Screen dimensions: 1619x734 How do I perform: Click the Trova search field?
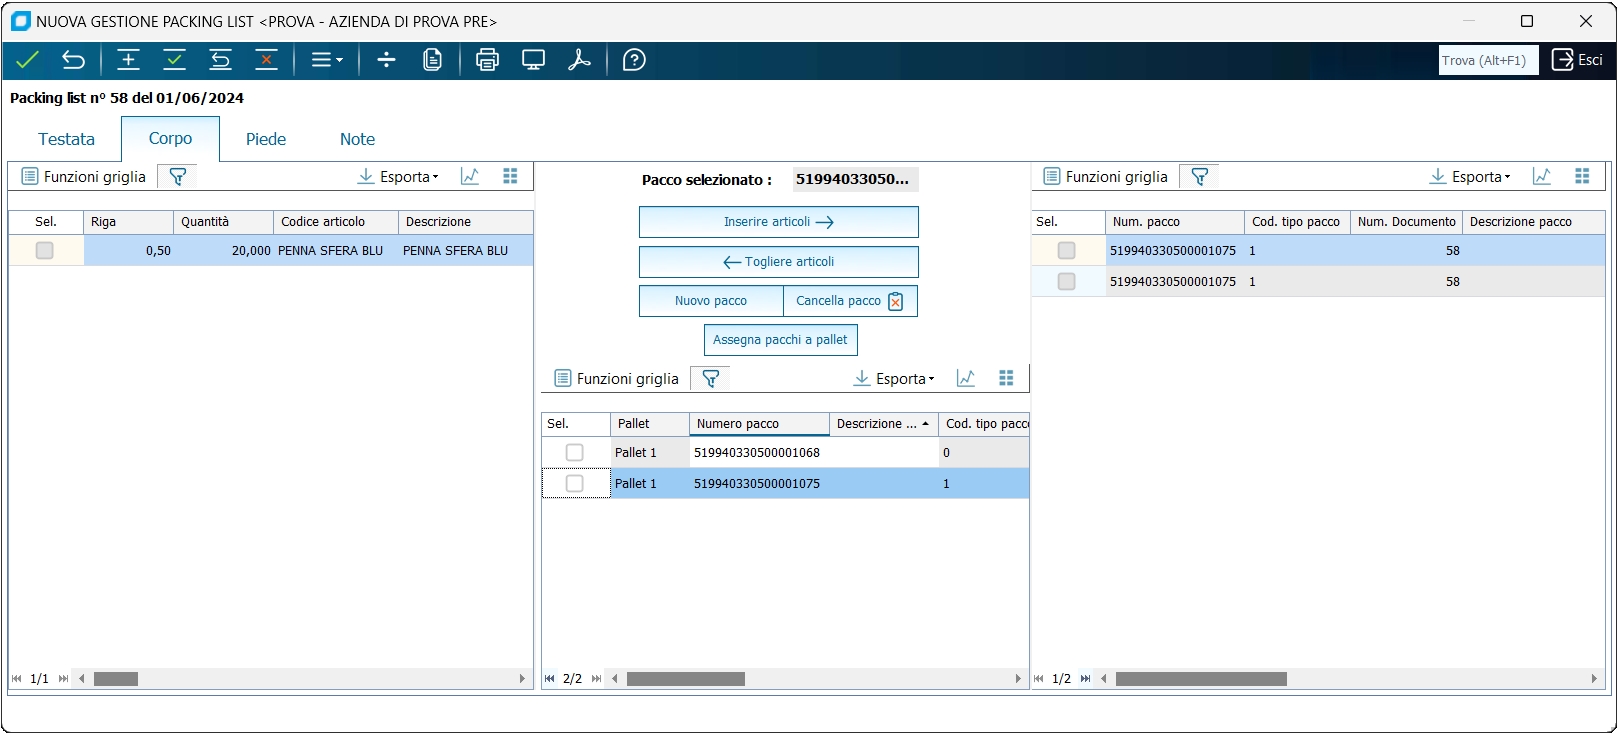(x=1488, y=60)
